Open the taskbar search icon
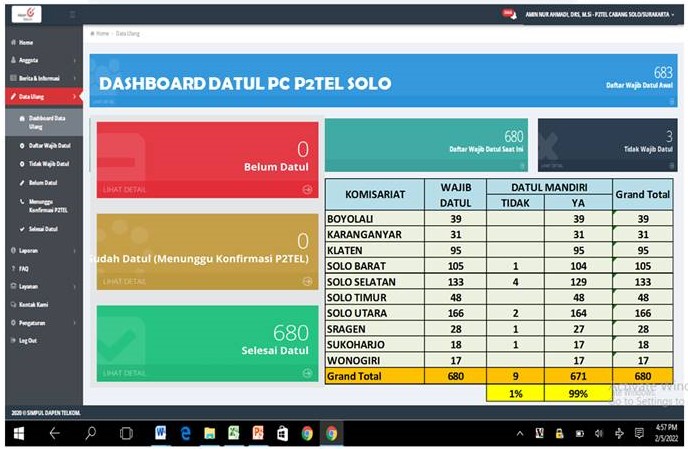 pyautogui.click(x=90, y=434)
